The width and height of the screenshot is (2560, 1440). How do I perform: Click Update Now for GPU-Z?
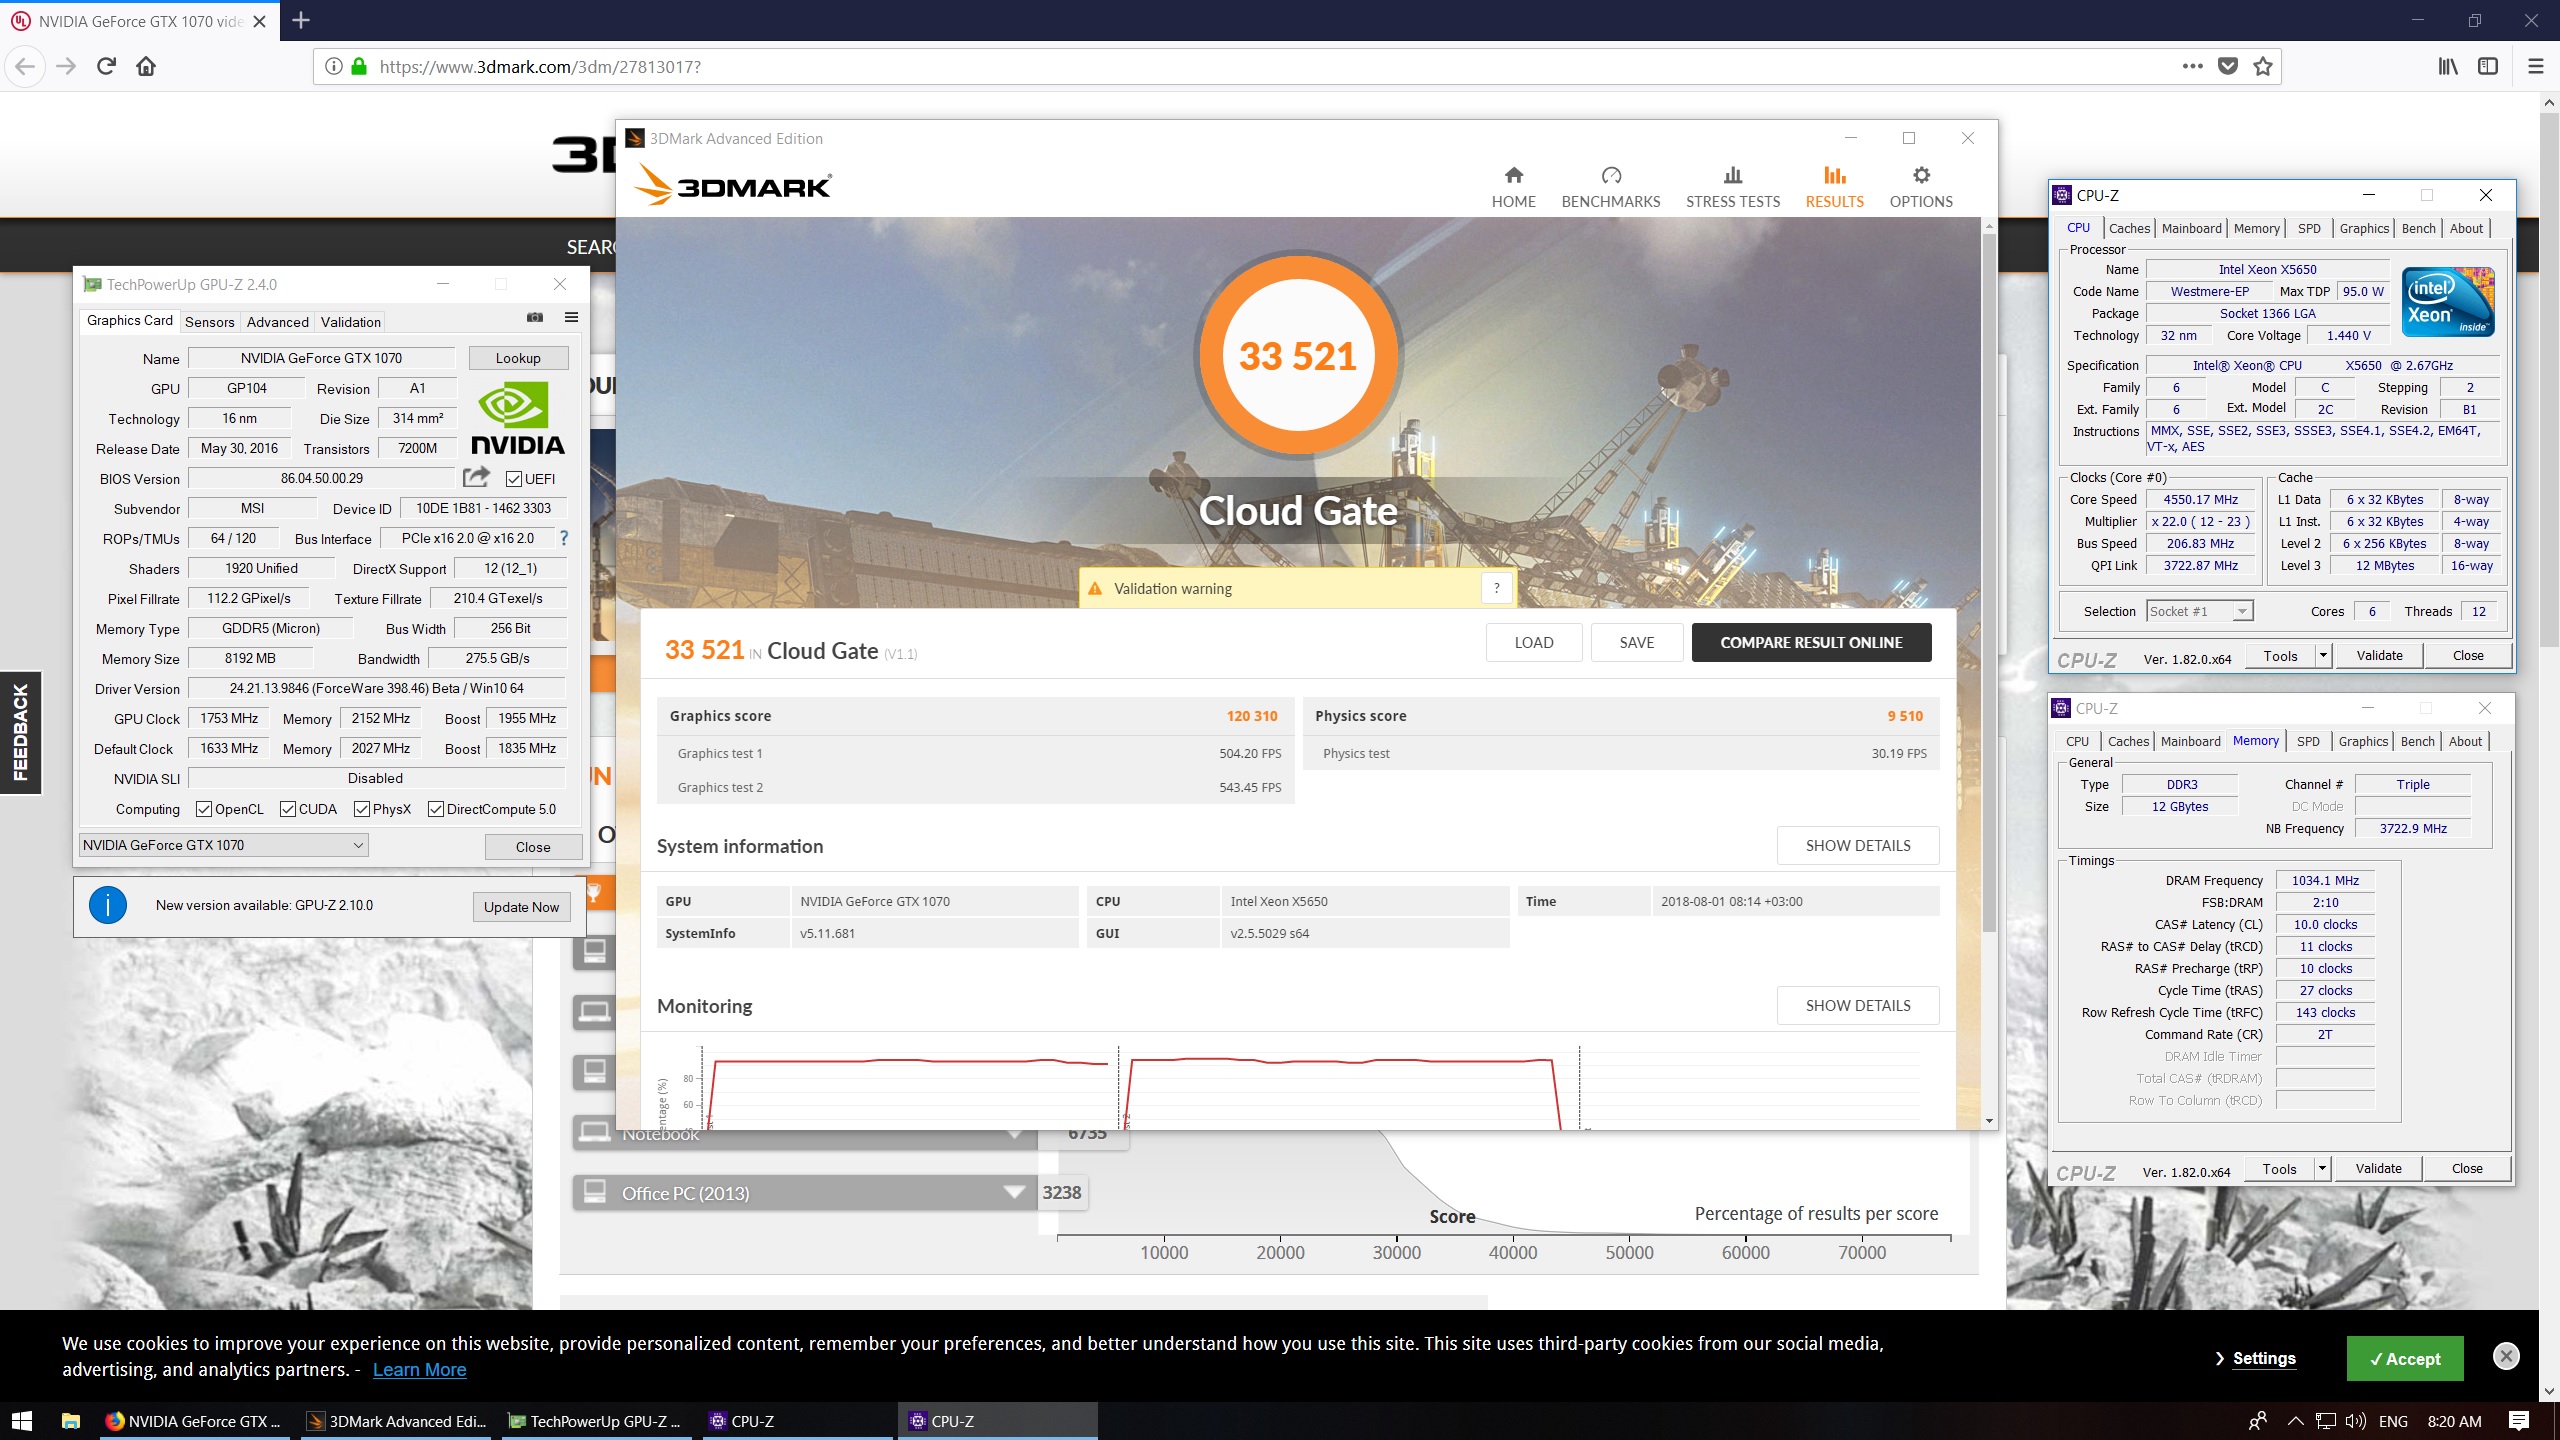tap(521, 907)
